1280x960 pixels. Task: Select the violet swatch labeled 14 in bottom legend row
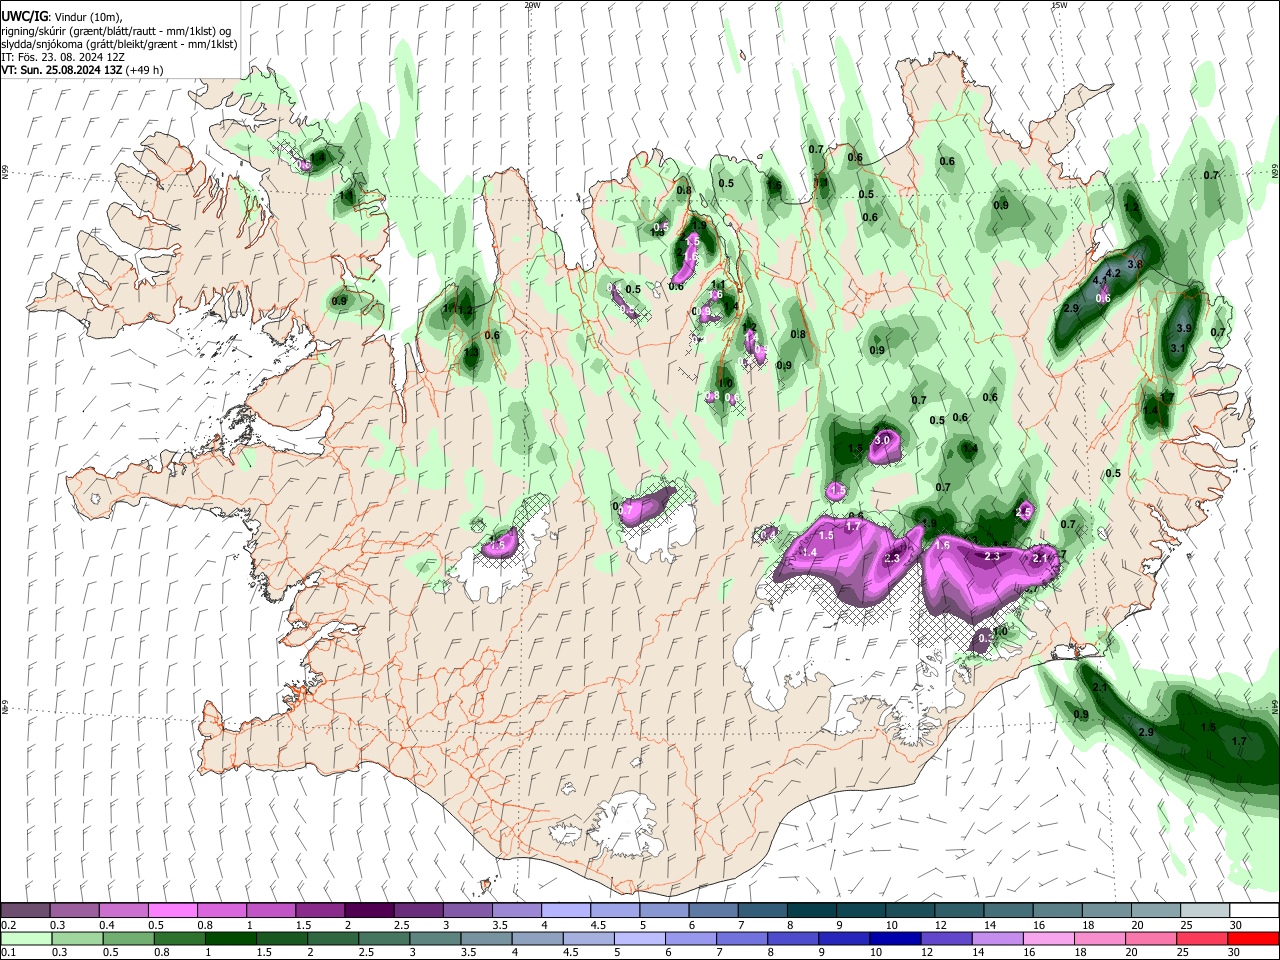point(996,938)
